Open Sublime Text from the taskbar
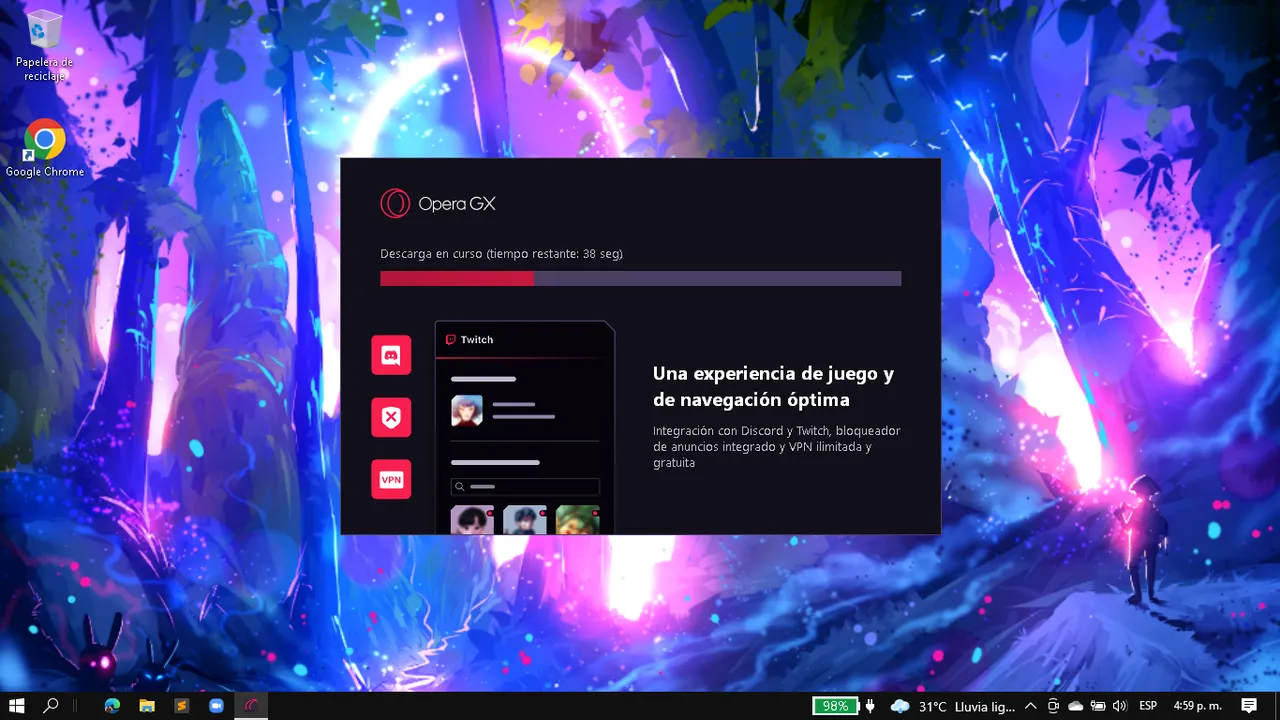Viewport: 1280px width, 720px height. [182, 706]
